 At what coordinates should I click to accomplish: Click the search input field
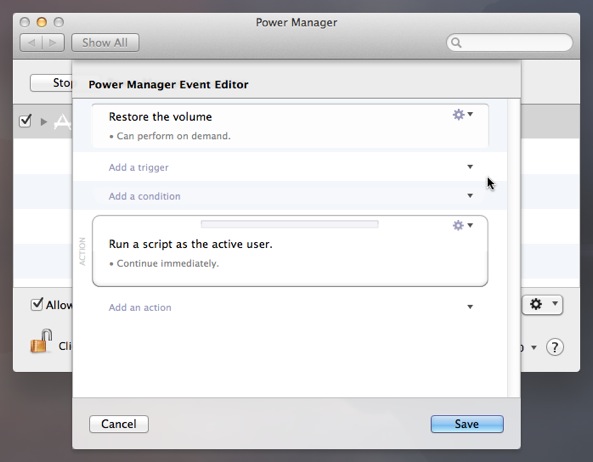coord(509,43)
